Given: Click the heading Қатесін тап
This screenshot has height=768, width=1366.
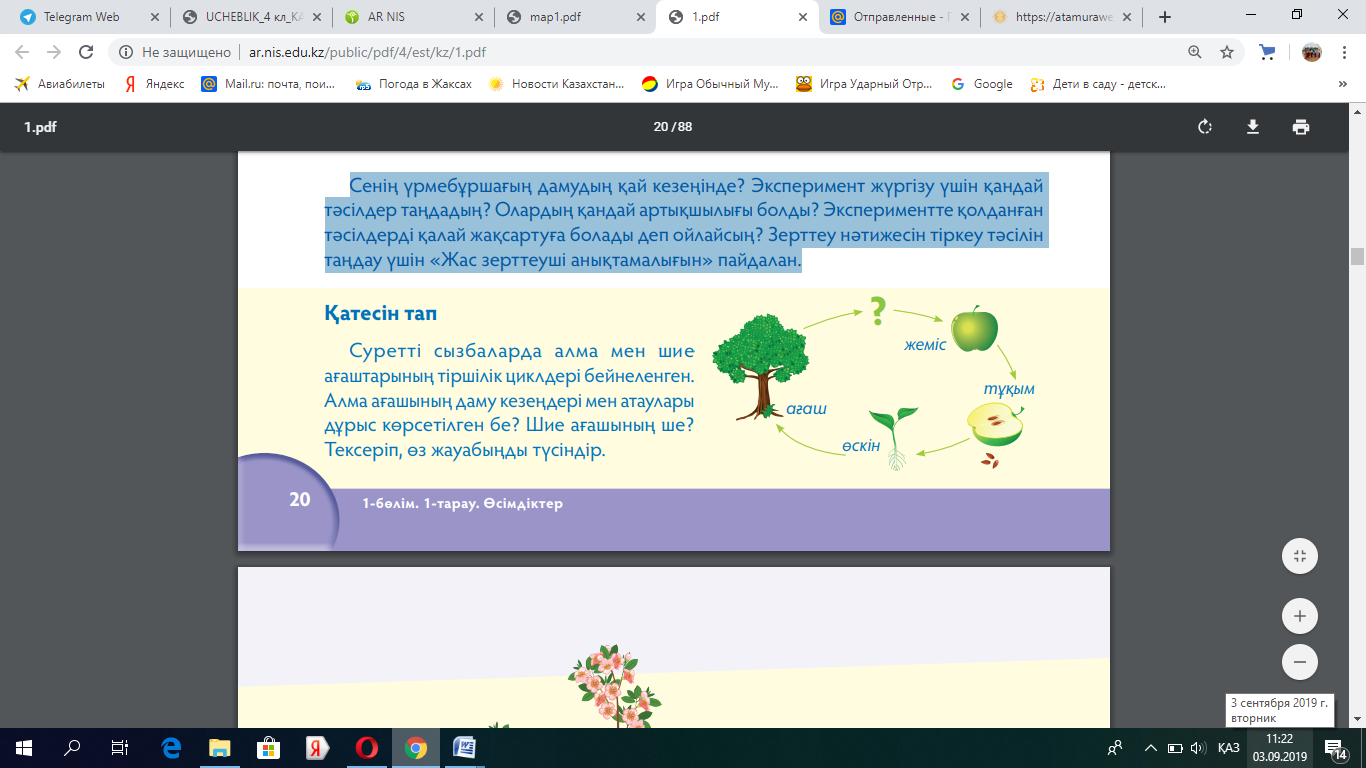Looking at the screenshot, I should pos(381,313).
